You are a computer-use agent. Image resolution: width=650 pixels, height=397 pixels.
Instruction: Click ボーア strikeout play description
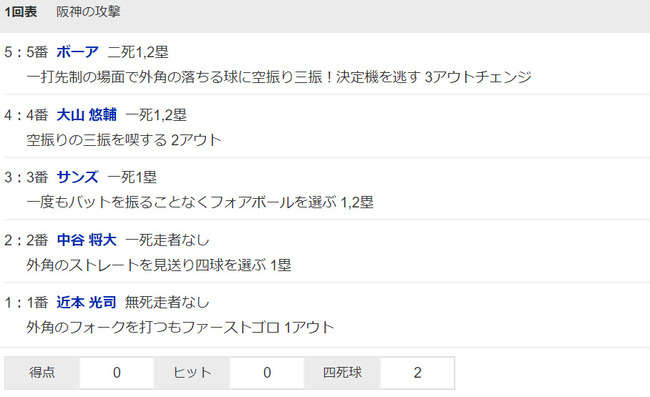click(279, 77)
